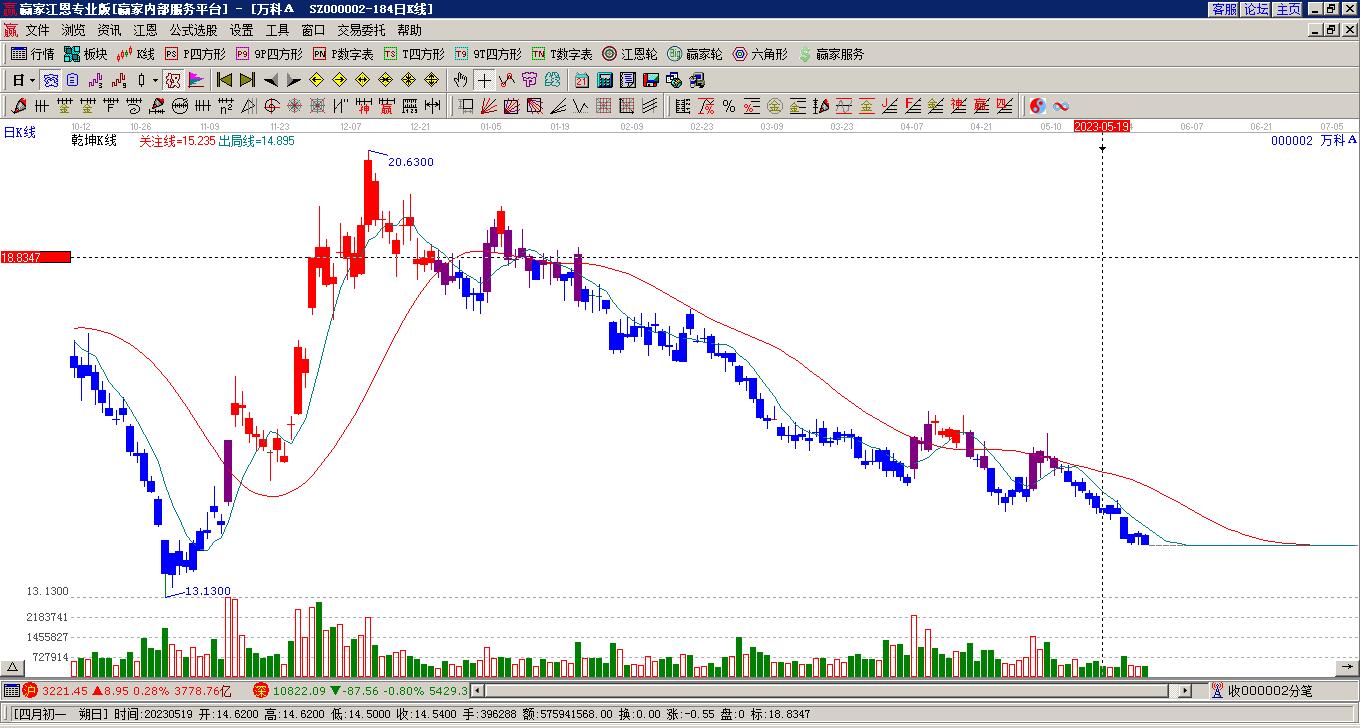Image resolution: width=1360 pixels, height=728 pixels.
Task: Click the yellow diamond right-arrow icon
Action: tap(339, 80)
